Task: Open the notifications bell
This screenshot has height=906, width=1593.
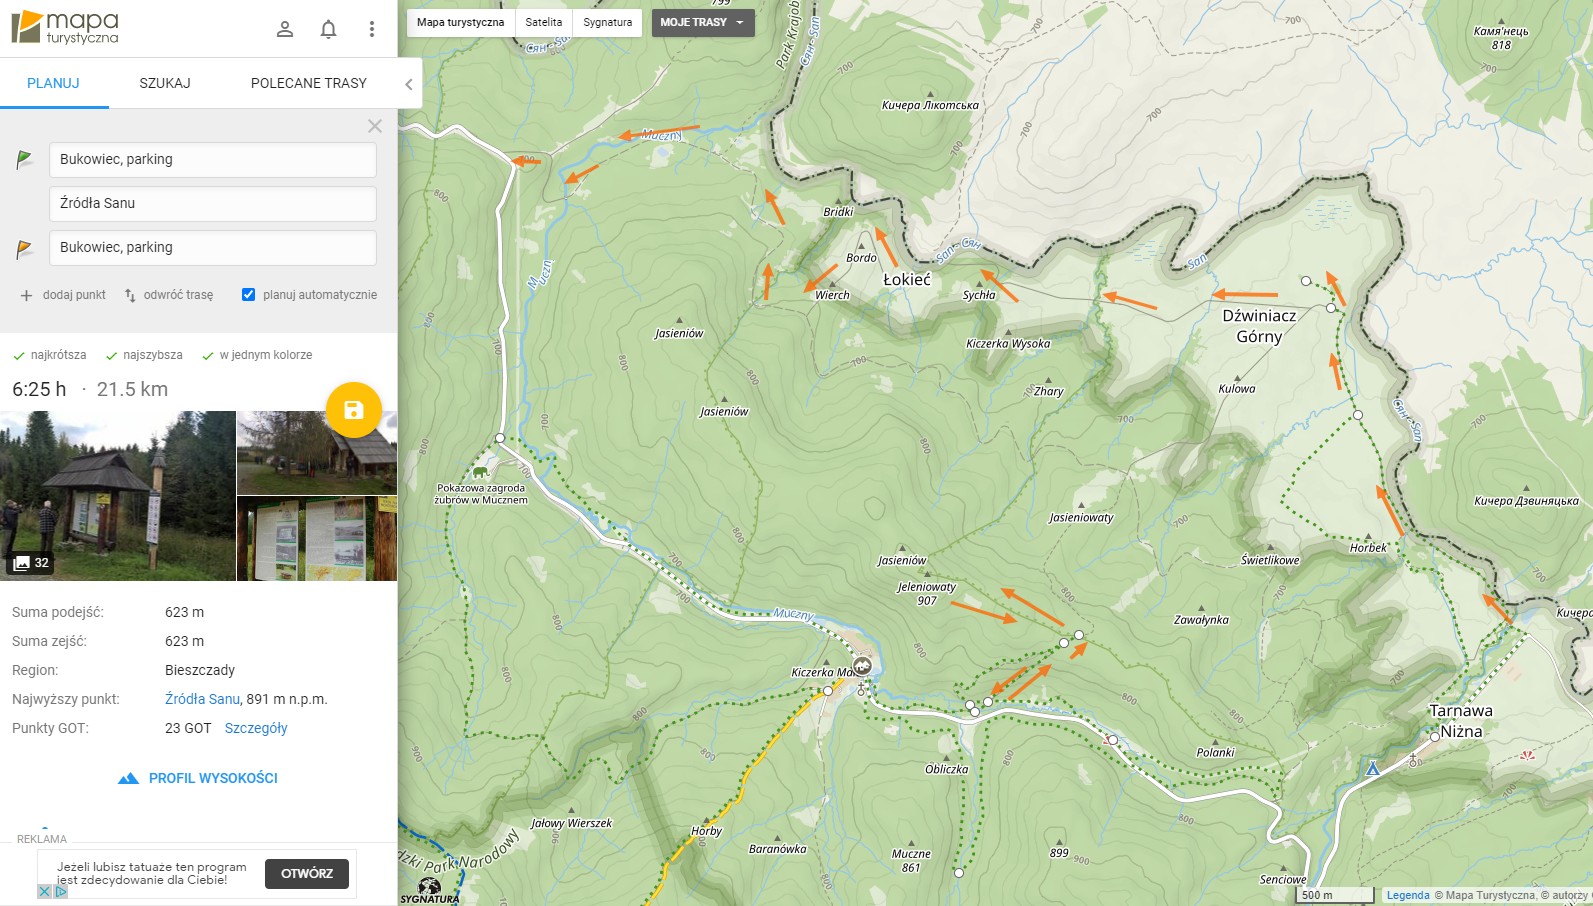Action: coord(328,29)
